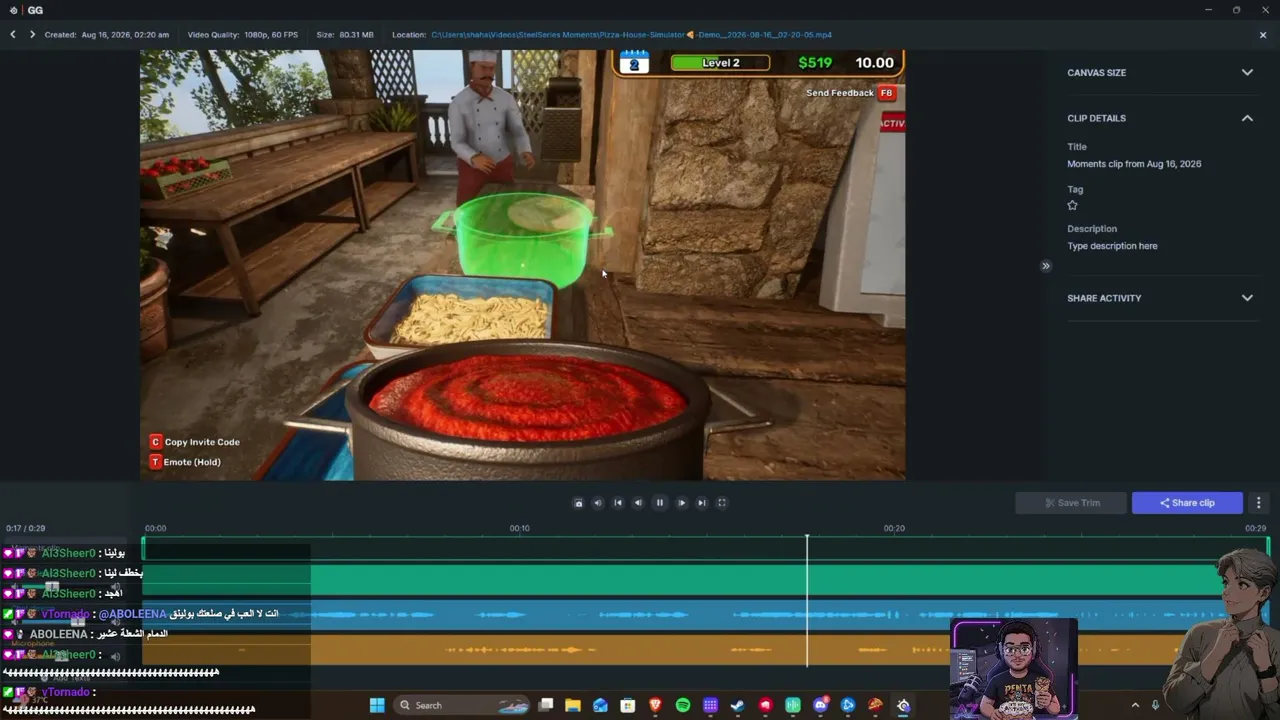The height and width of the screenshot is (720, 1280).
Task: Collapse the Clip Details section
Action: tap(1247, 118)
